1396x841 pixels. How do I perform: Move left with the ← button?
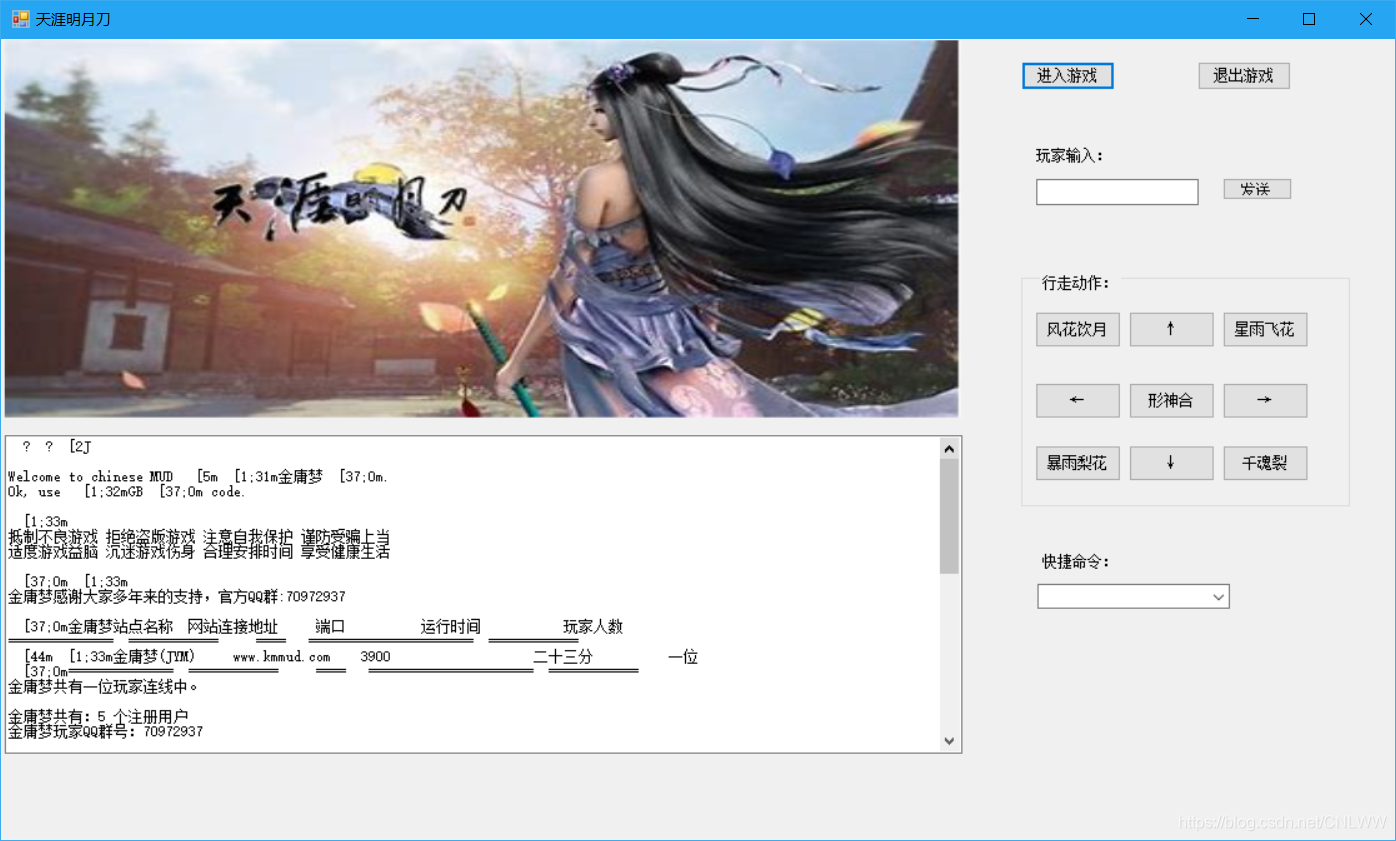point(1077,400)
